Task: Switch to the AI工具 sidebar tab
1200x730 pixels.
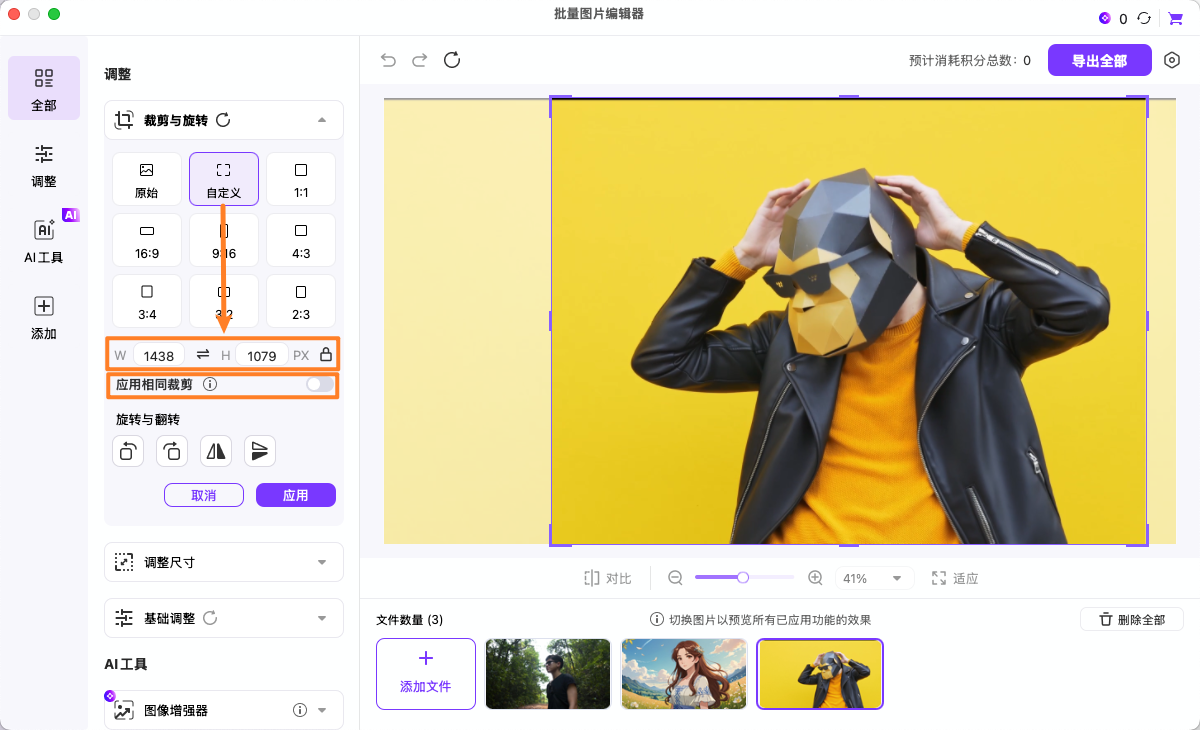Action: pos(44,240)
